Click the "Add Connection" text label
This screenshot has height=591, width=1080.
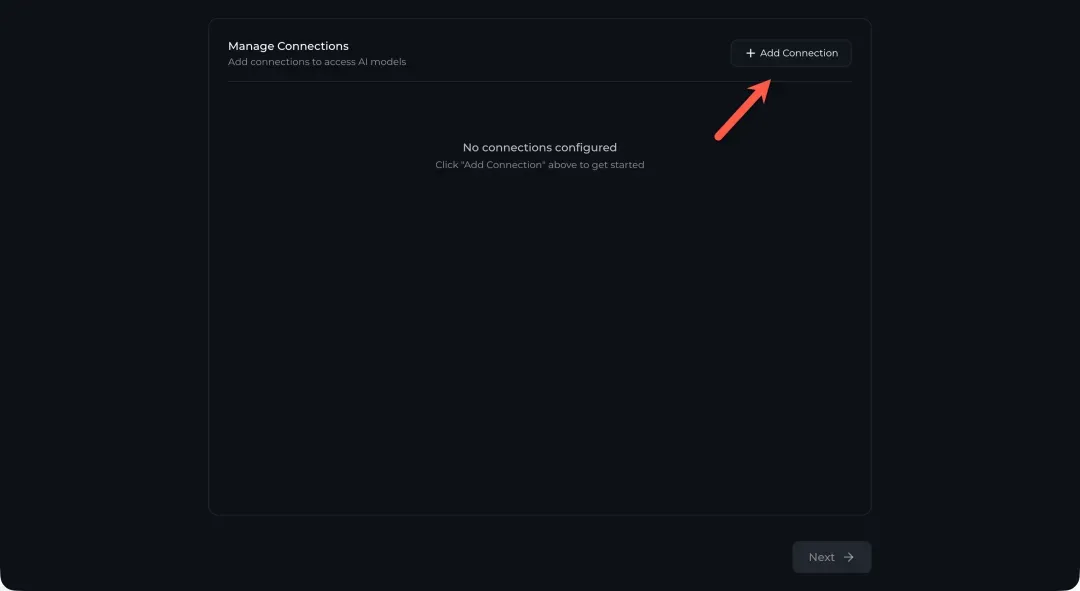coord(799,54)
